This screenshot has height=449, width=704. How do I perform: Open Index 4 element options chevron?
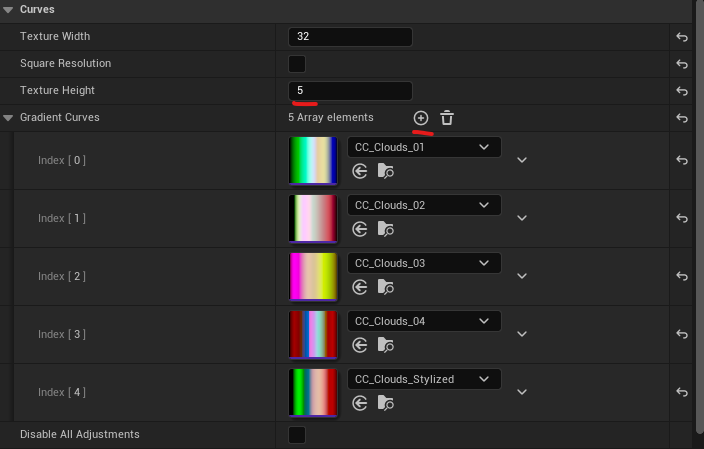522,392
